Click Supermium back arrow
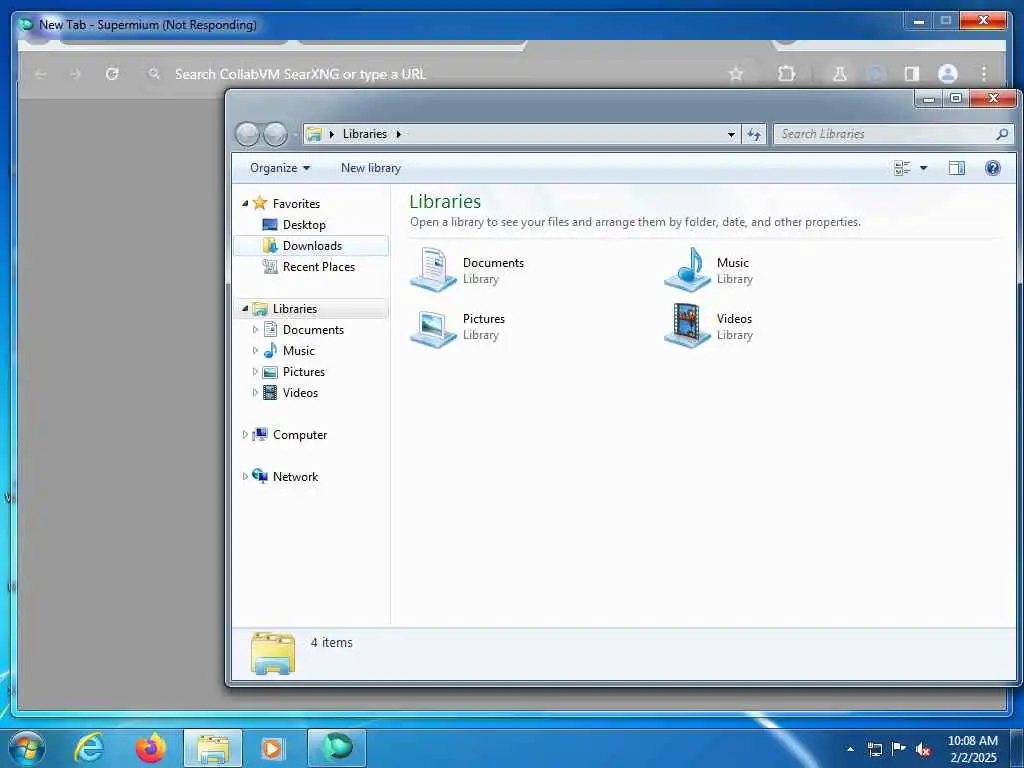This screenshot has height=768, width=1024. coord(40,74)
